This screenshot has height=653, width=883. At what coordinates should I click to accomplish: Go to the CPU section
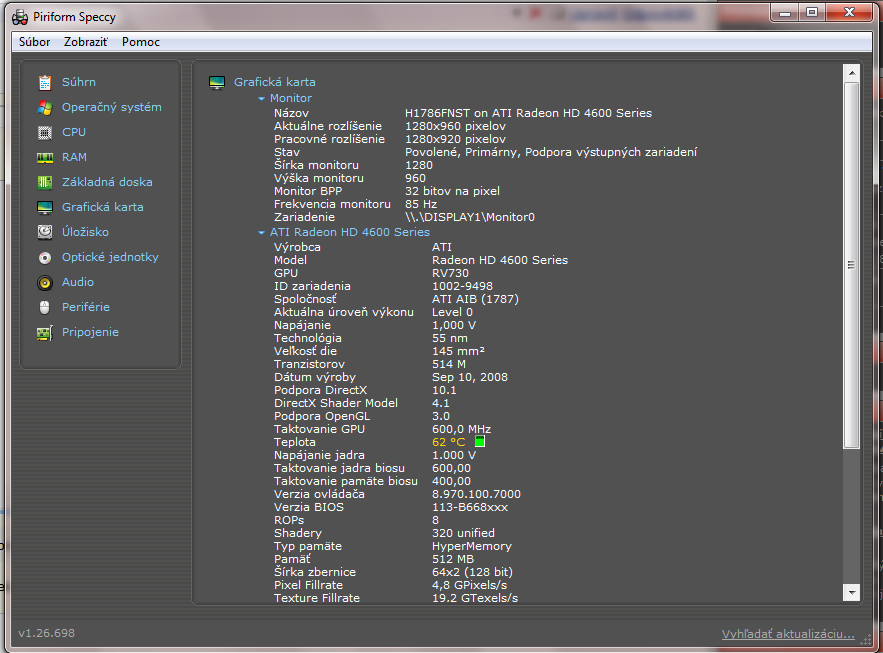74,132
